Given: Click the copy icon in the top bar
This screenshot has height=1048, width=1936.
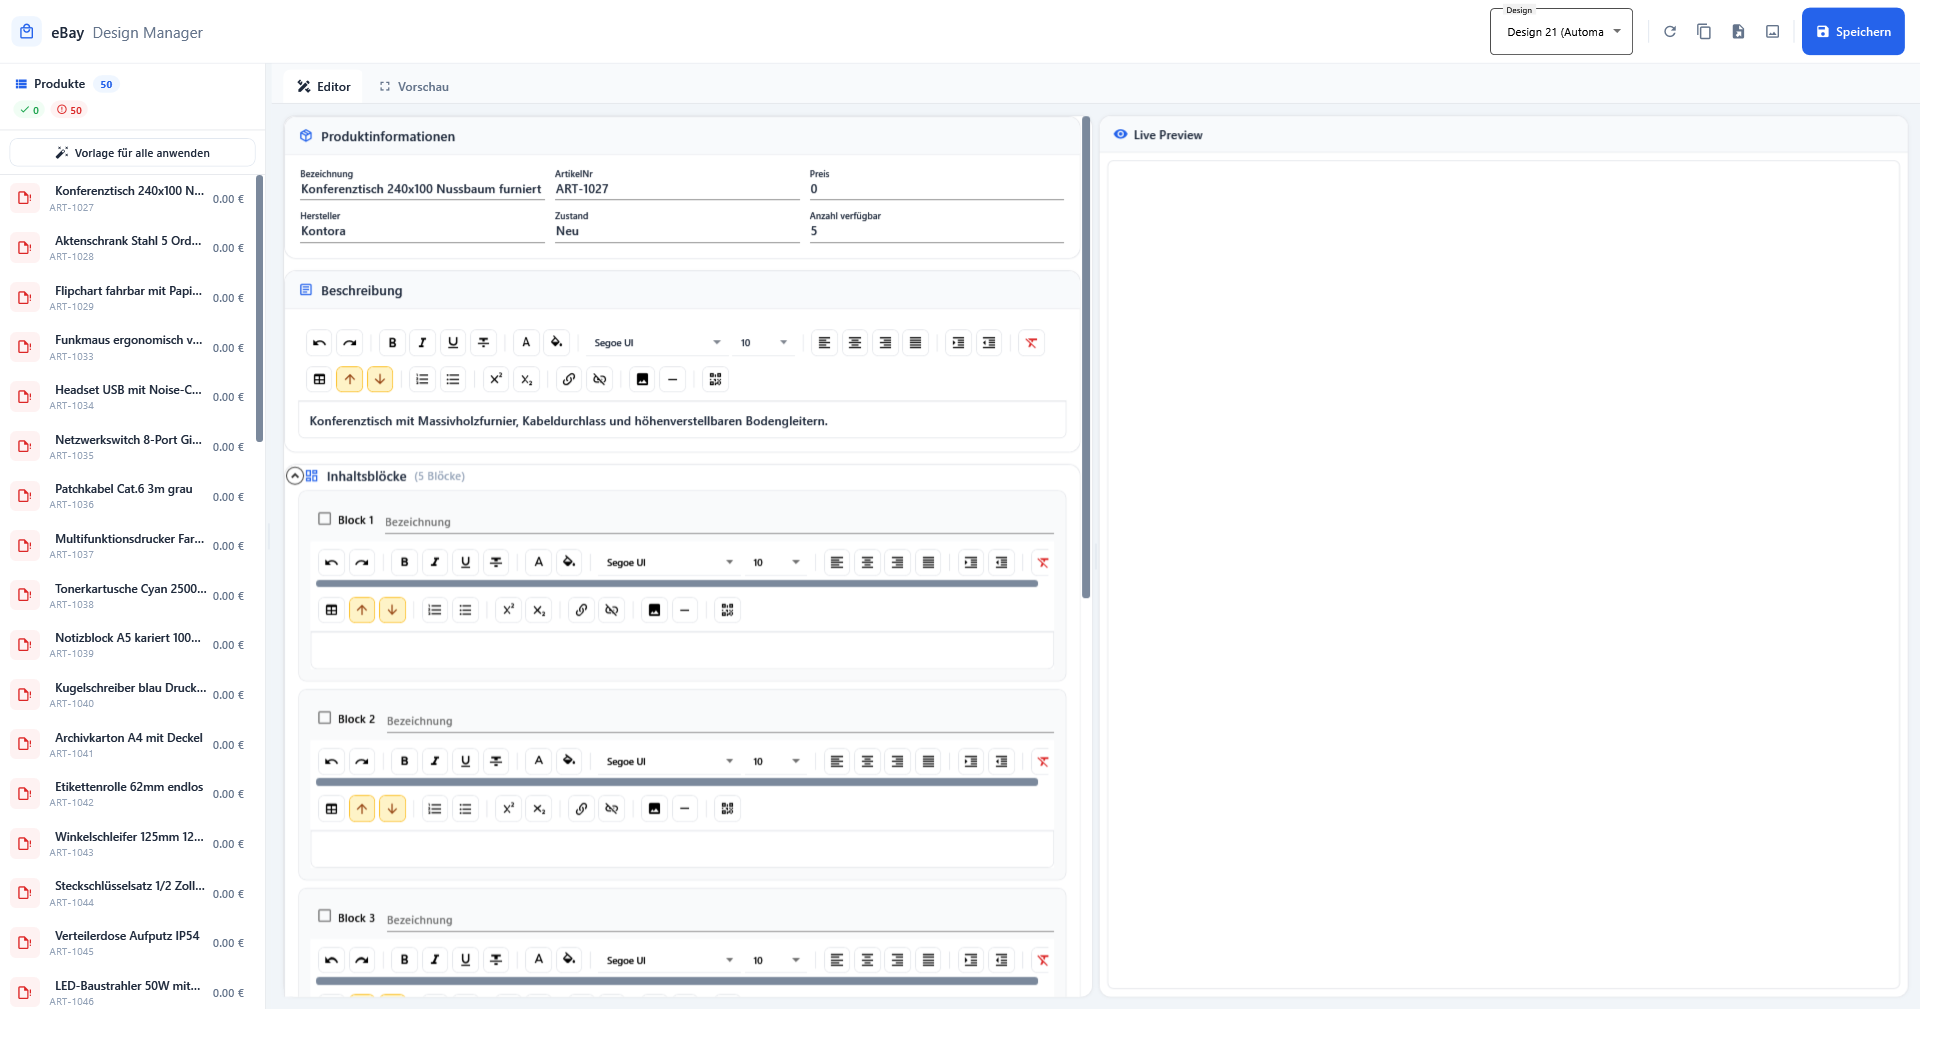Looking at the screenshot, I should [1704, 32].
